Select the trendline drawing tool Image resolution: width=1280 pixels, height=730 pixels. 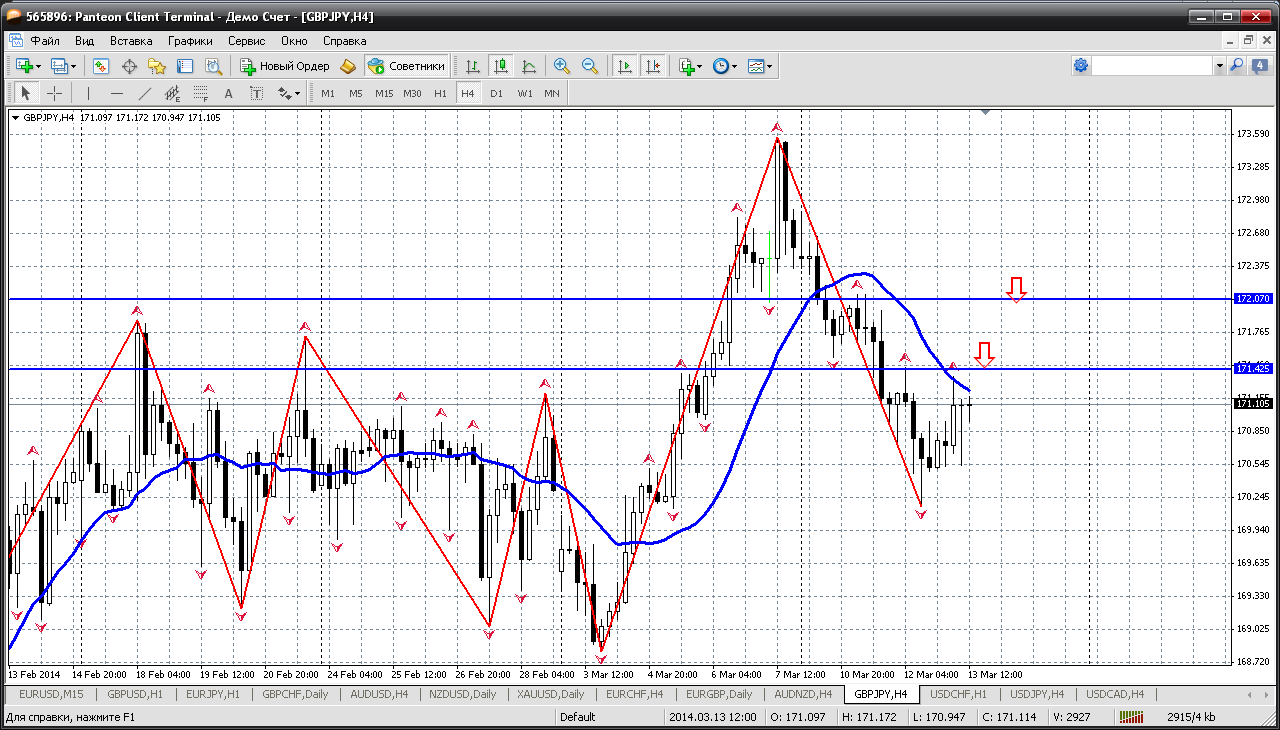coord(144,93)
